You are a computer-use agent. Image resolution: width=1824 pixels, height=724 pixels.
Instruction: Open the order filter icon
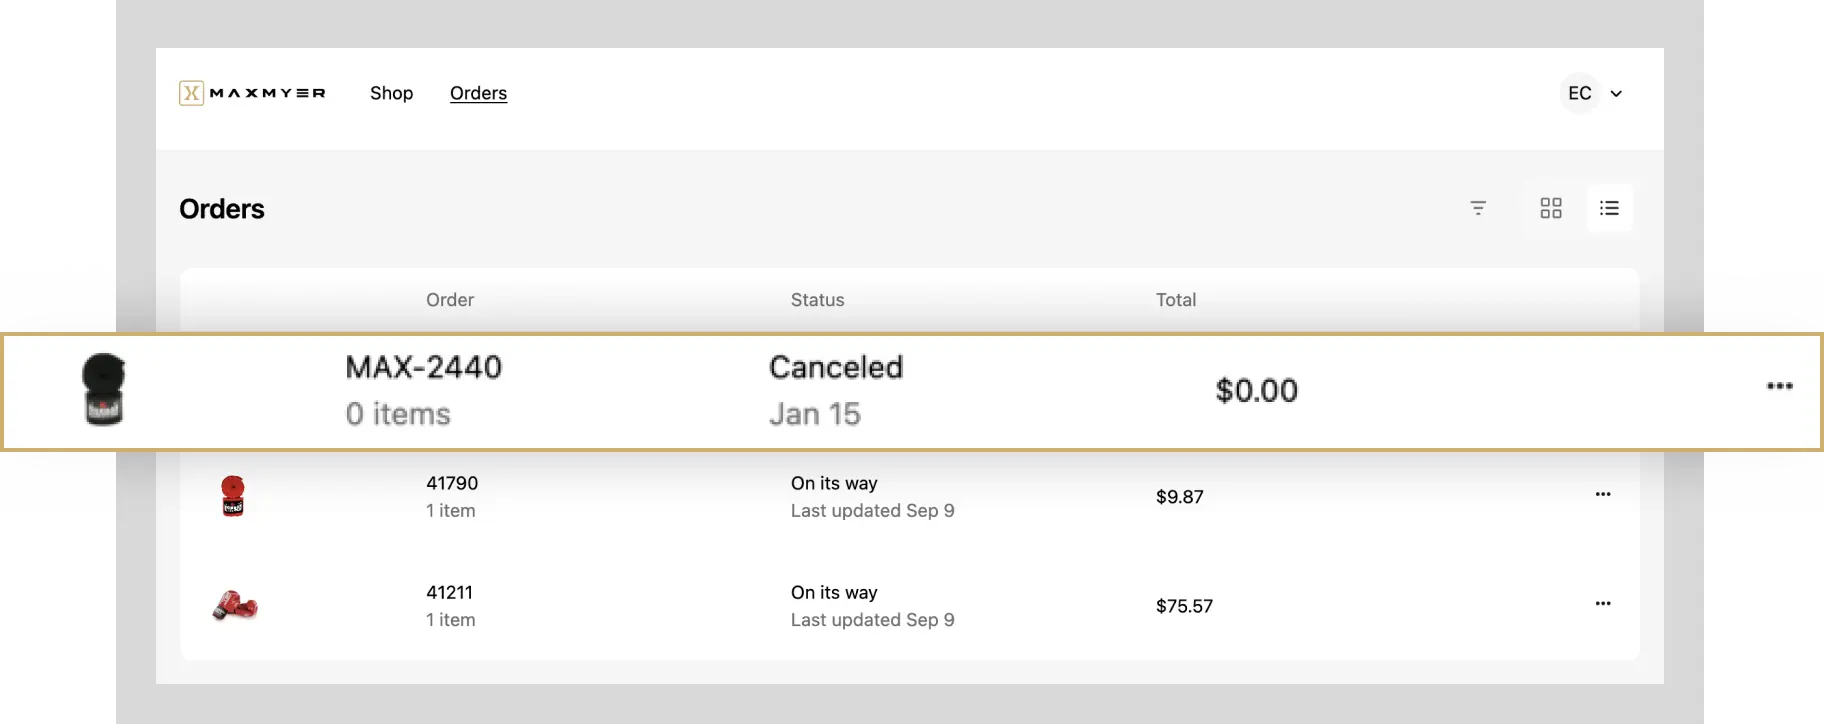tap(1478, 208)
